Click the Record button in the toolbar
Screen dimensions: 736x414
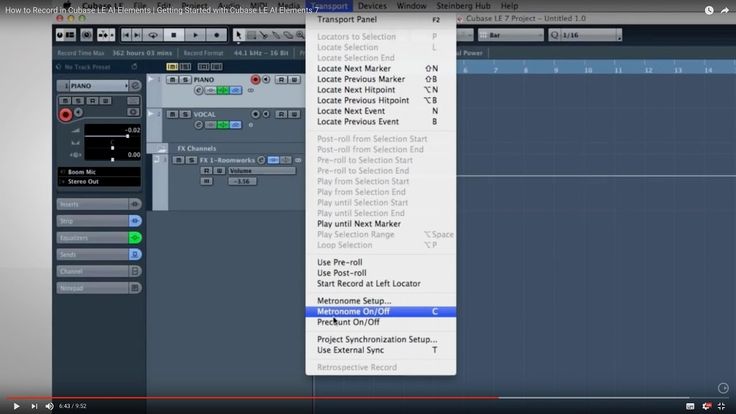[x=216, y=35]
